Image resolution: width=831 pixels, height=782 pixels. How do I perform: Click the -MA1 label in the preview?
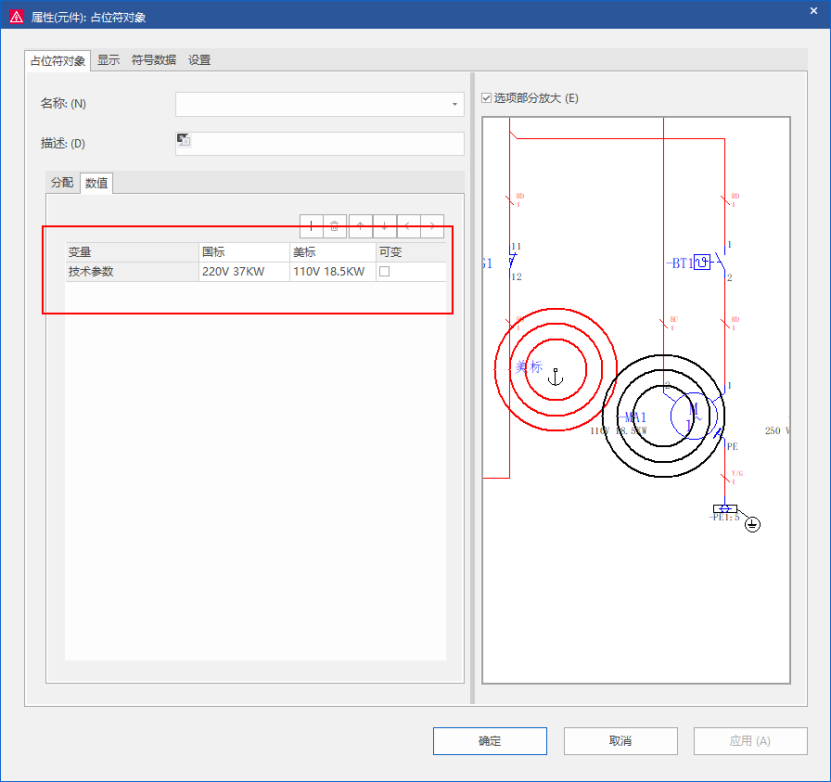tap(633, 417)
